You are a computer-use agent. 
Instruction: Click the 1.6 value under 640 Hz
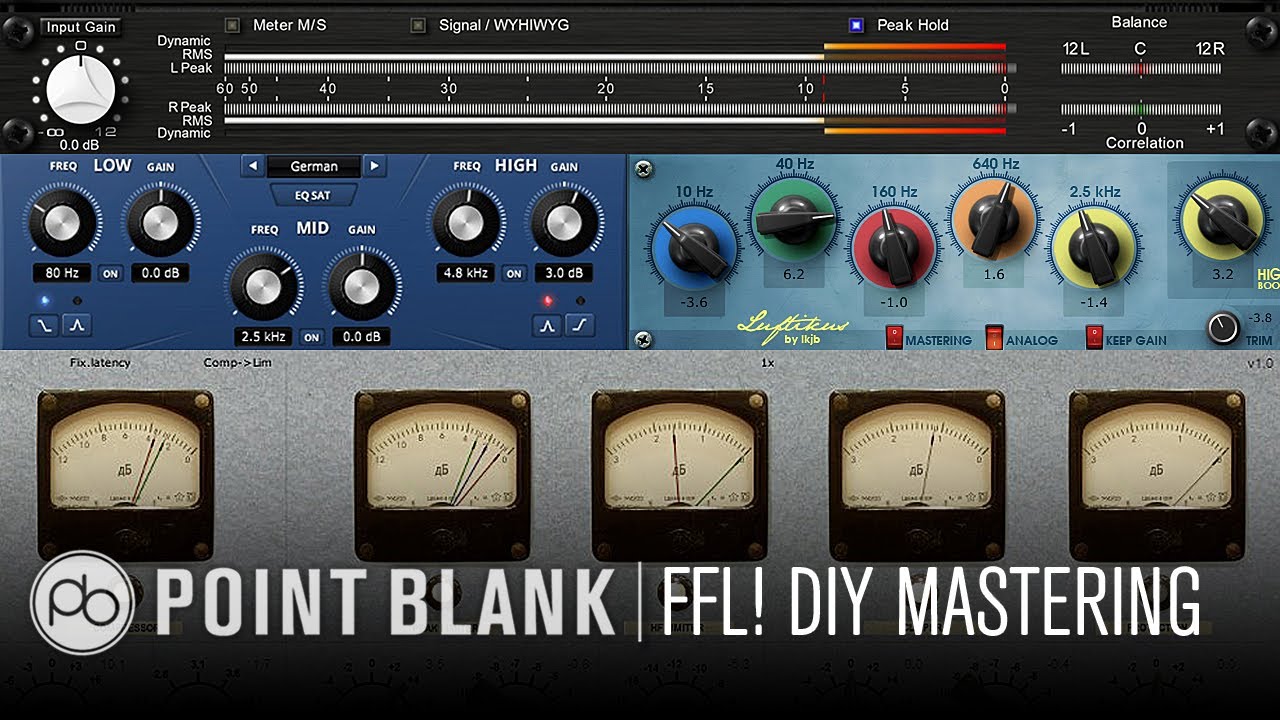pyautogui.click(x=994, y=273)
